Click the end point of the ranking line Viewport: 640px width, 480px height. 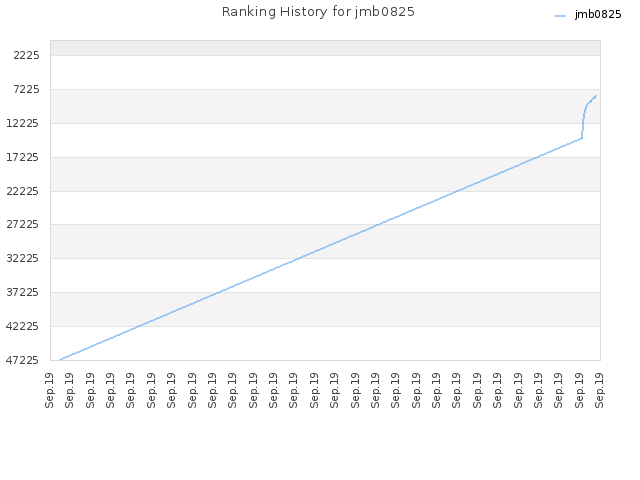(596, 96)
